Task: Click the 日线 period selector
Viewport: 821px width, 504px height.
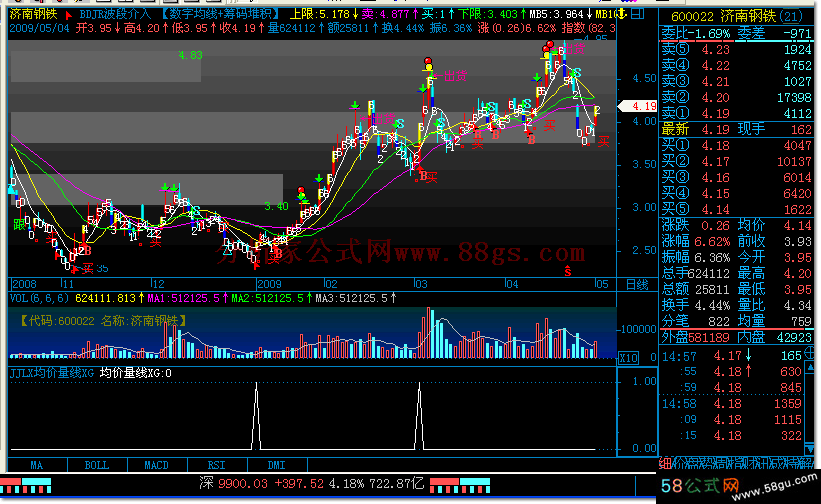Action: point(637,285)
